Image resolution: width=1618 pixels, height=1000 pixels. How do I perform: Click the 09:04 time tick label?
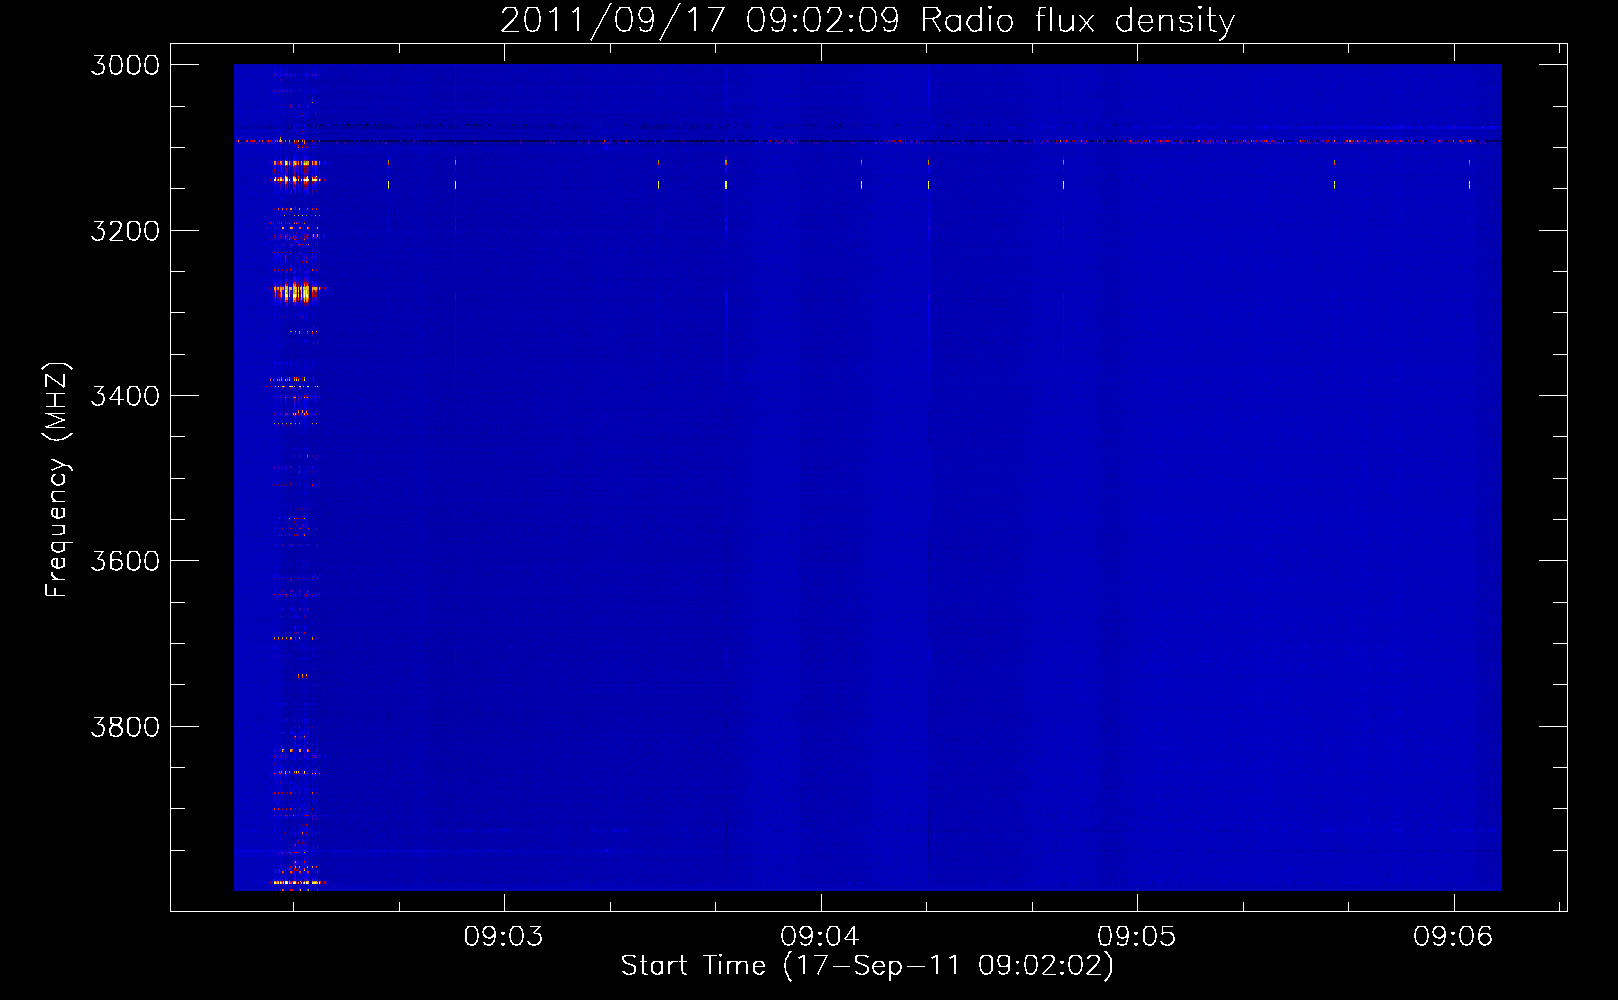point(820,936)
